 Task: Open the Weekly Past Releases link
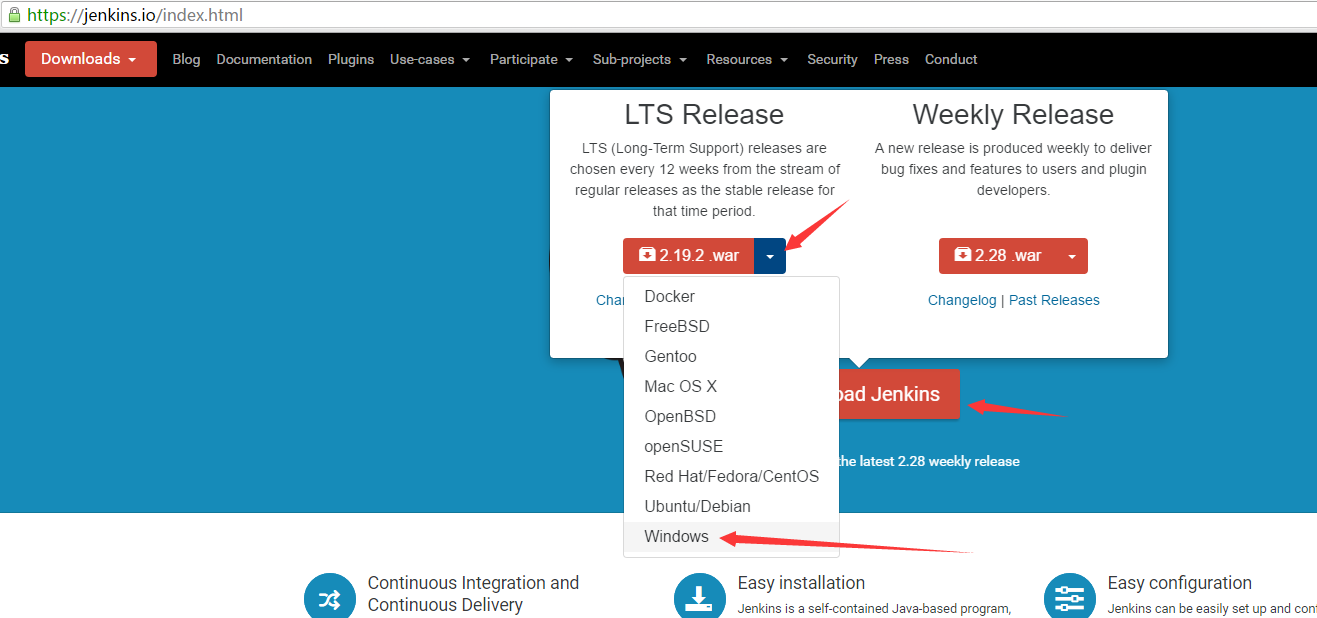pyautogui.click(x=1054, y=300)
